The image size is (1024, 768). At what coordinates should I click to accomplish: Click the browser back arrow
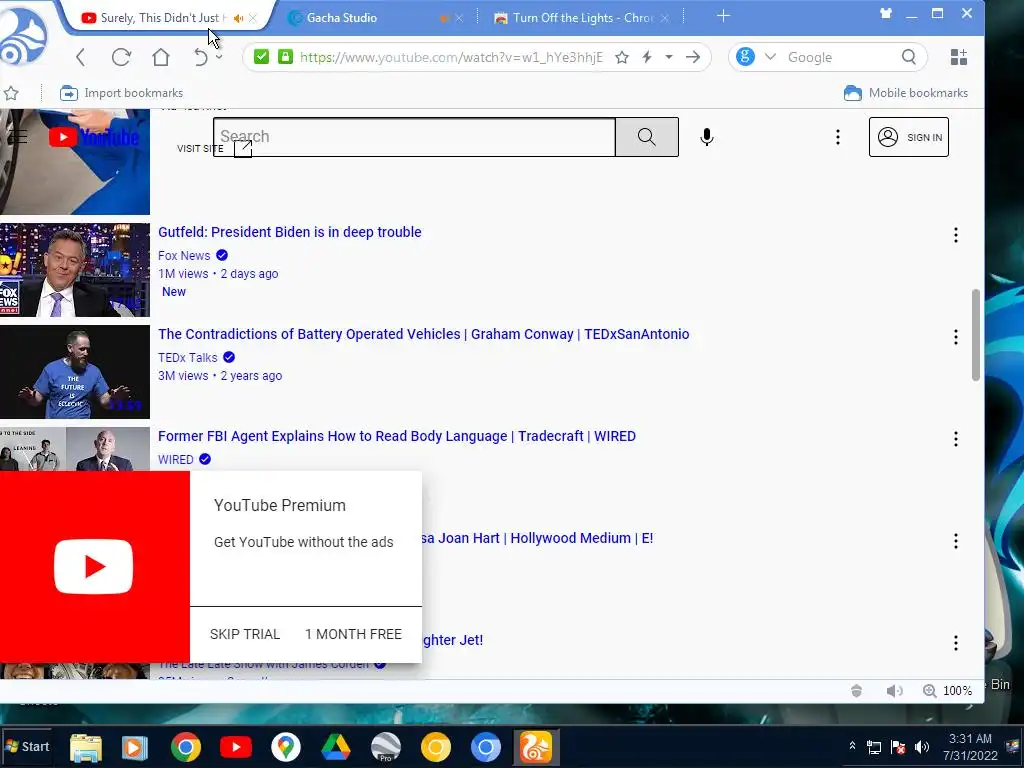[80, 57]
